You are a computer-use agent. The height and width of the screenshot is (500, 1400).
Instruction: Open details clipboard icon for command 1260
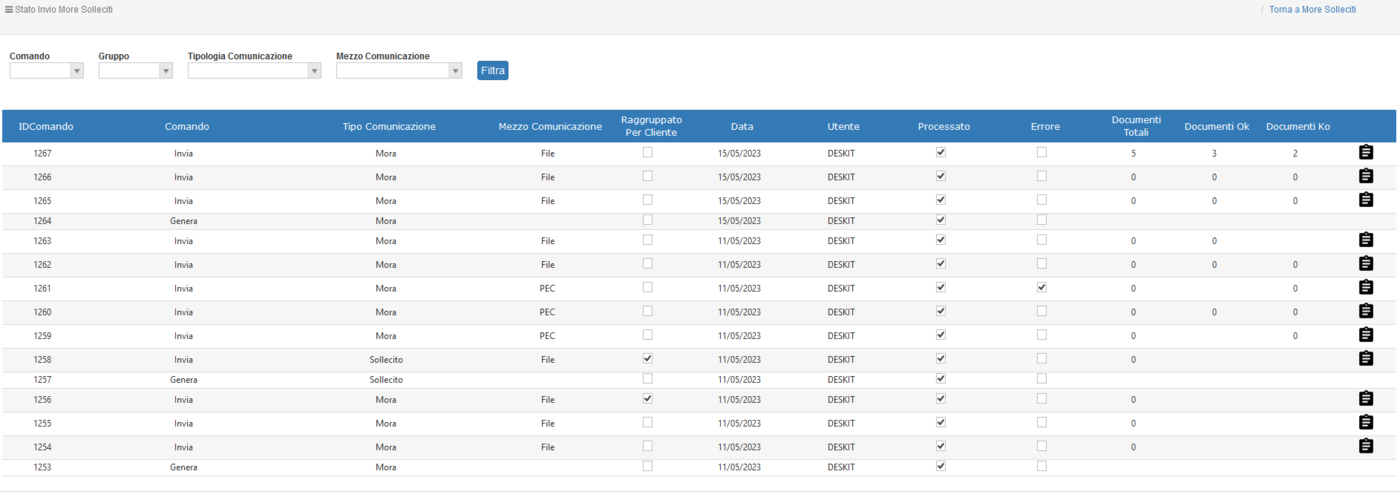click(1366, 311)
